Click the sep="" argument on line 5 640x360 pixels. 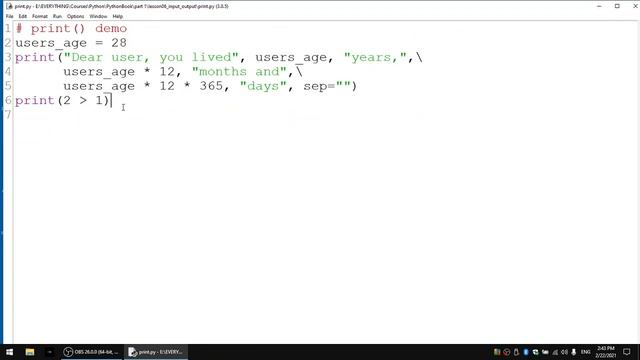pos(327,86)
